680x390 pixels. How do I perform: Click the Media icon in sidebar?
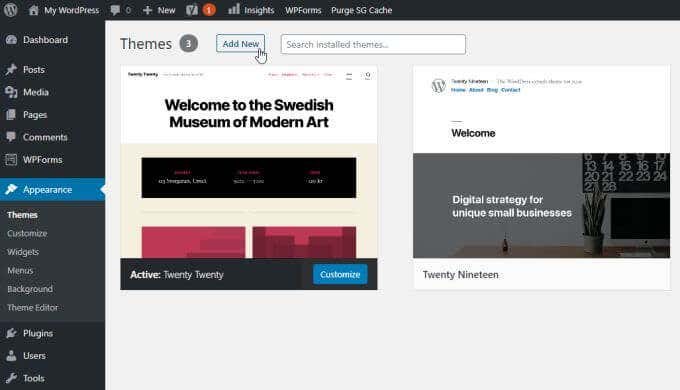(11, 92)
